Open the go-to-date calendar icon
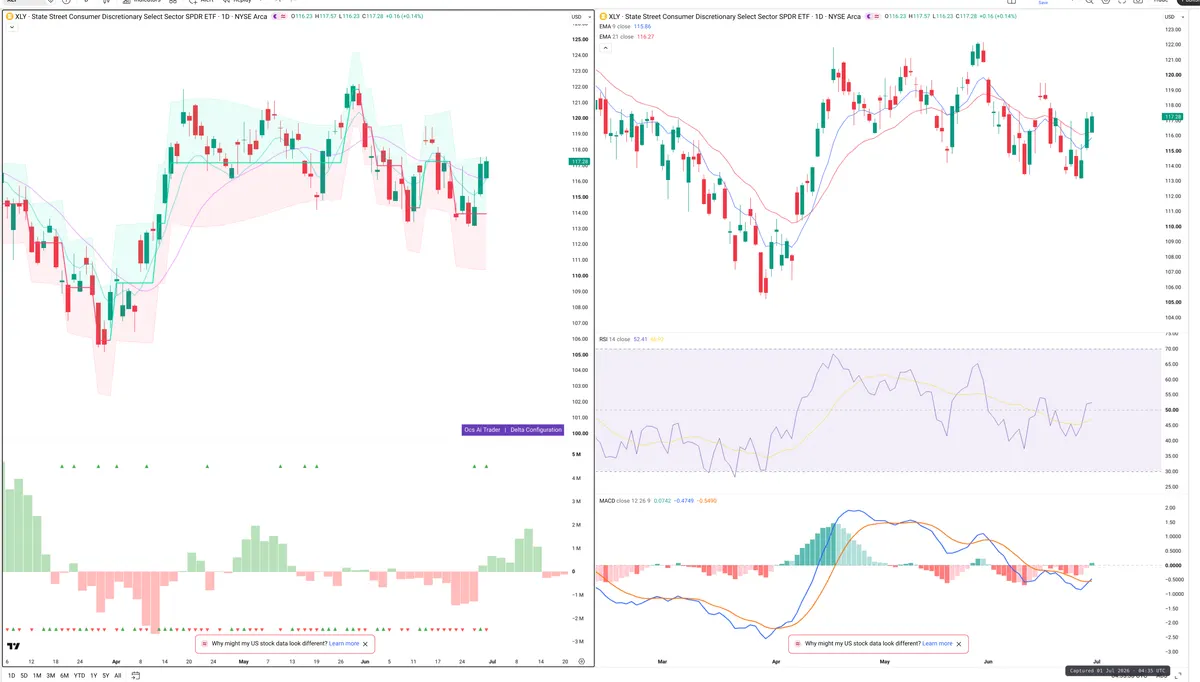The height and width of the screenshot is (682, 1200). pyautogui.click(x=135, y=675)
